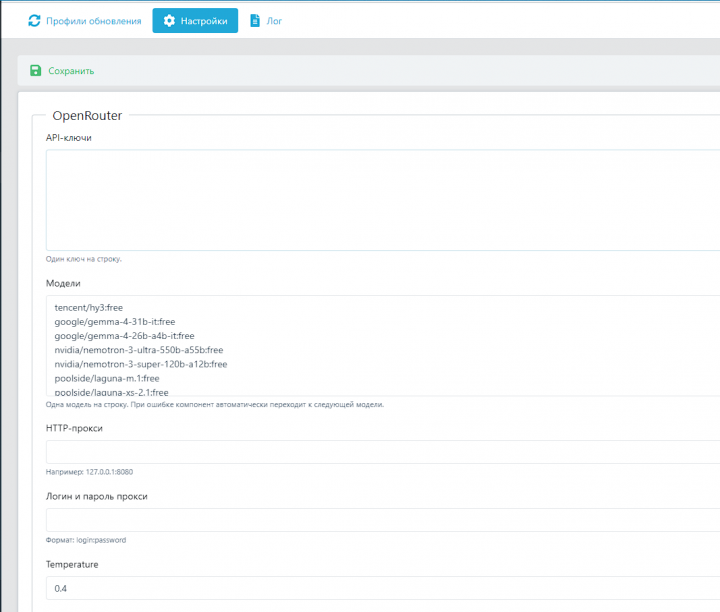Select the poolside/laguna-xs-2.1:free line
The image size is (720, 612).
[x=112, y=393]
